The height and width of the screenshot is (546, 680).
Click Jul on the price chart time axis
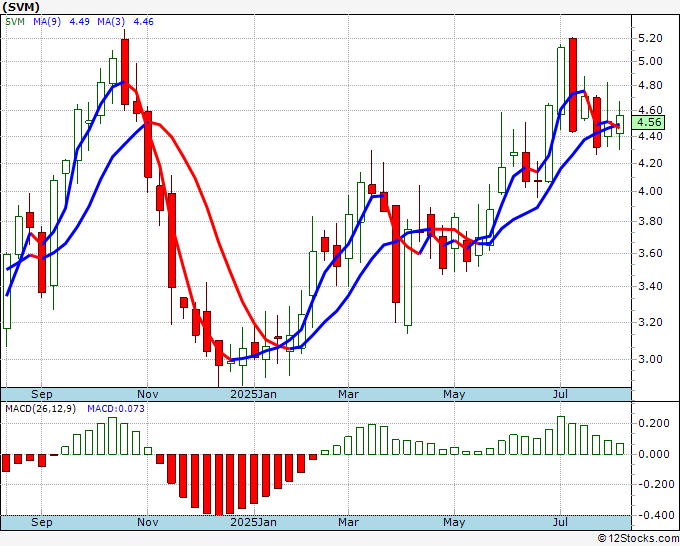(560, 395)
